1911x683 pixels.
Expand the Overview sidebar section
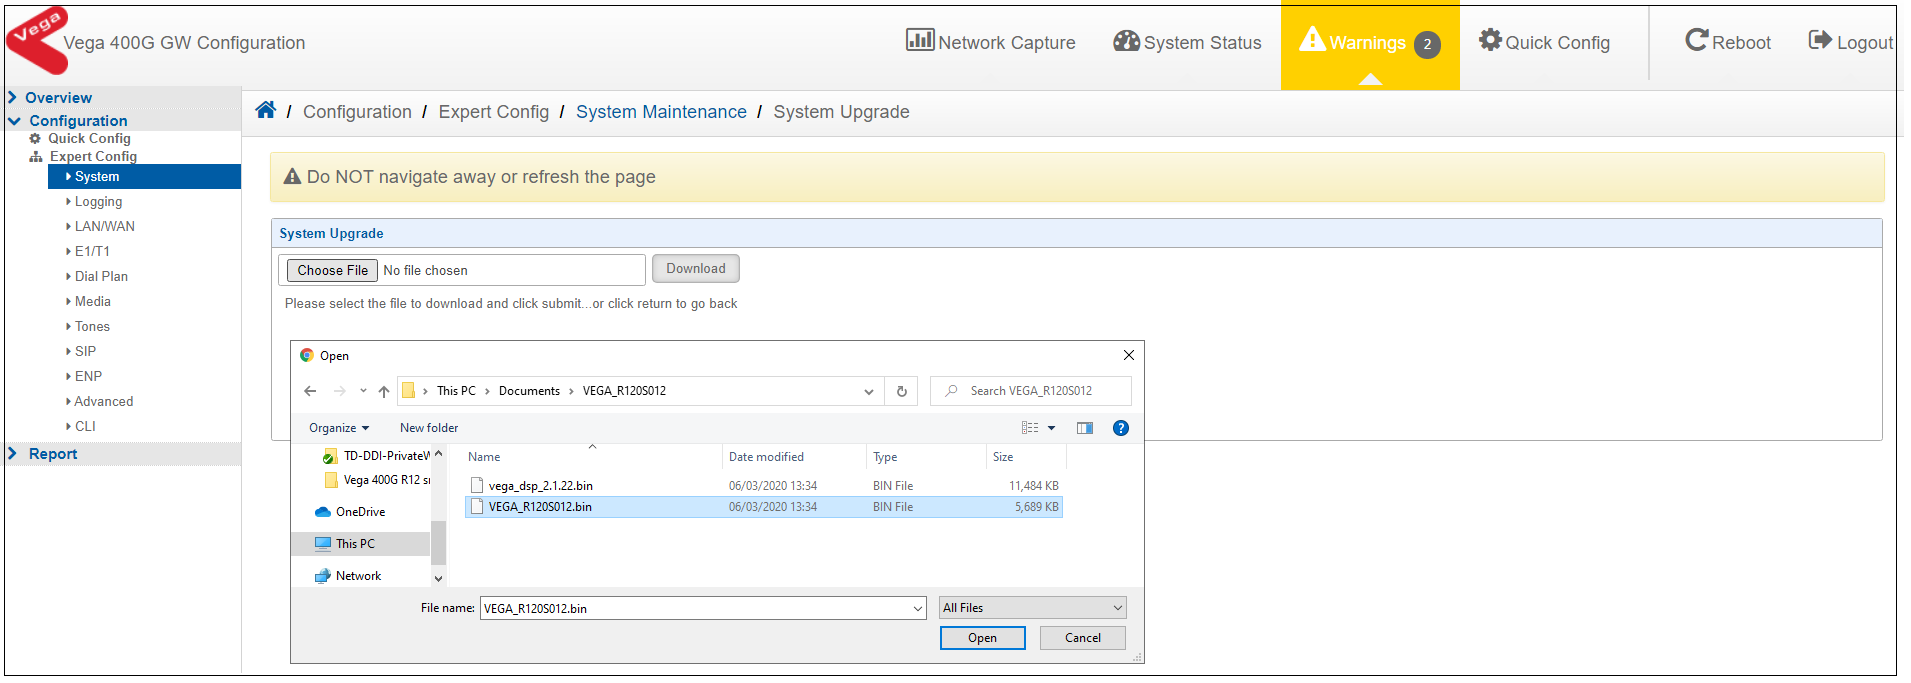58,98
